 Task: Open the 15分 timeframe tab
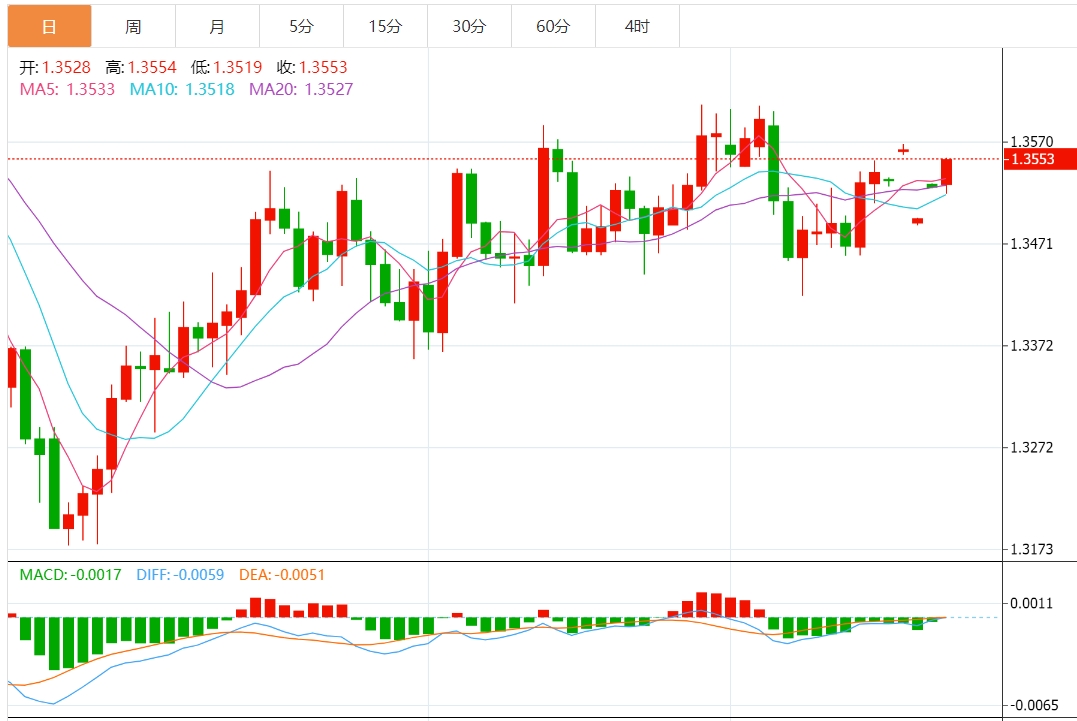tap(385, 26)
